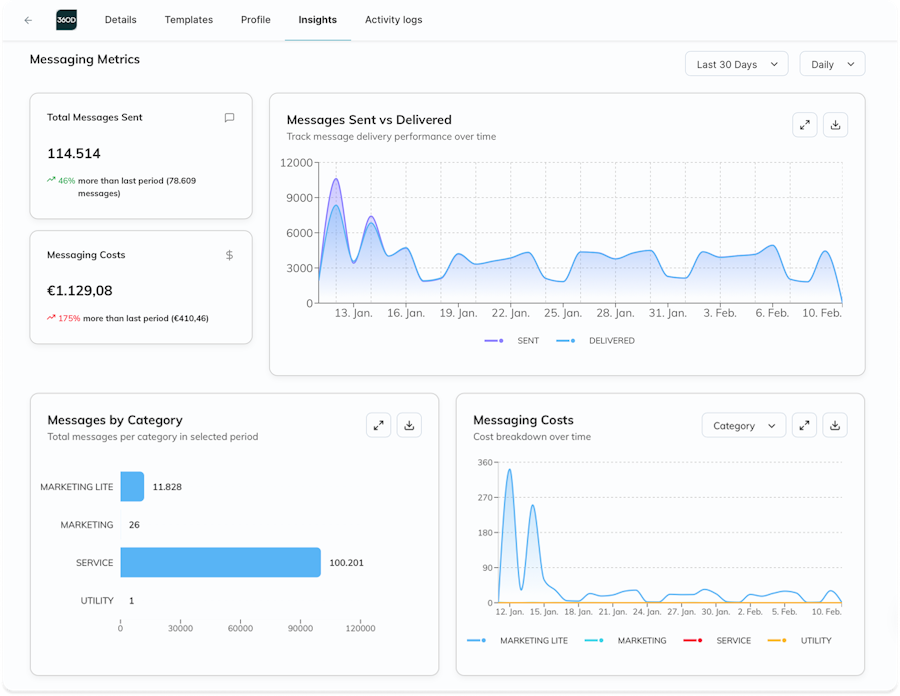The height and width of the screenshot is (696, 900).
Task: Expand the Messages by Category chart
Action: 378,425
